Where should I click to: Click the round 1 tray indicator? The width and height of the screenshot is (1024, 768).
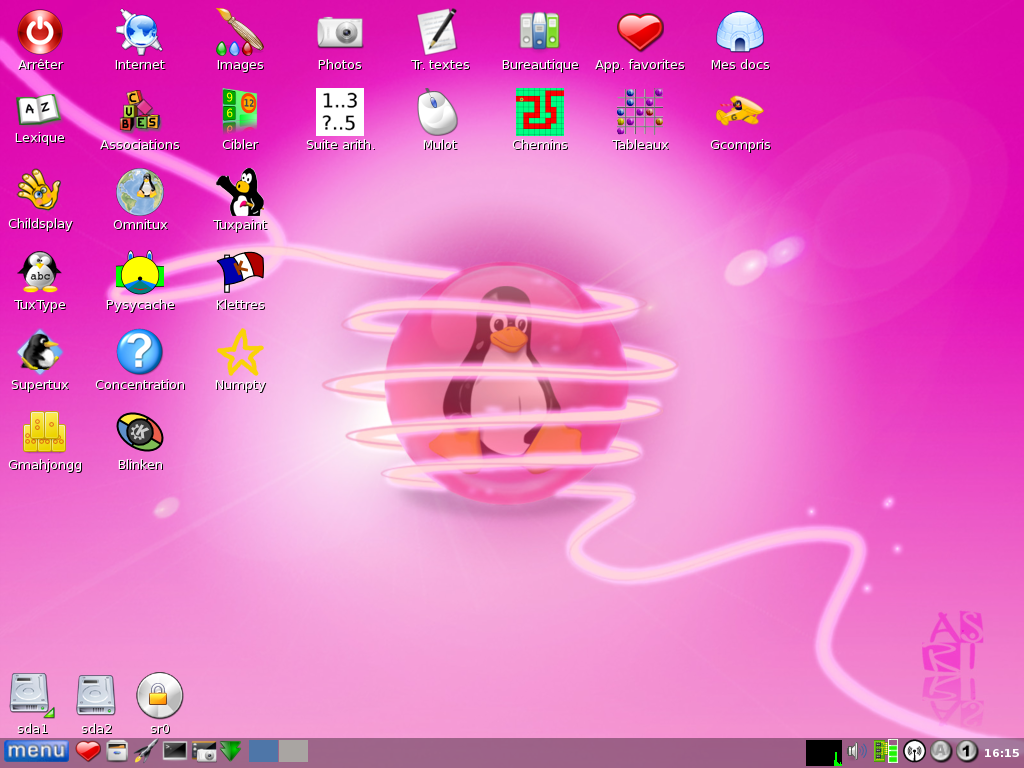tap(967, 751)
